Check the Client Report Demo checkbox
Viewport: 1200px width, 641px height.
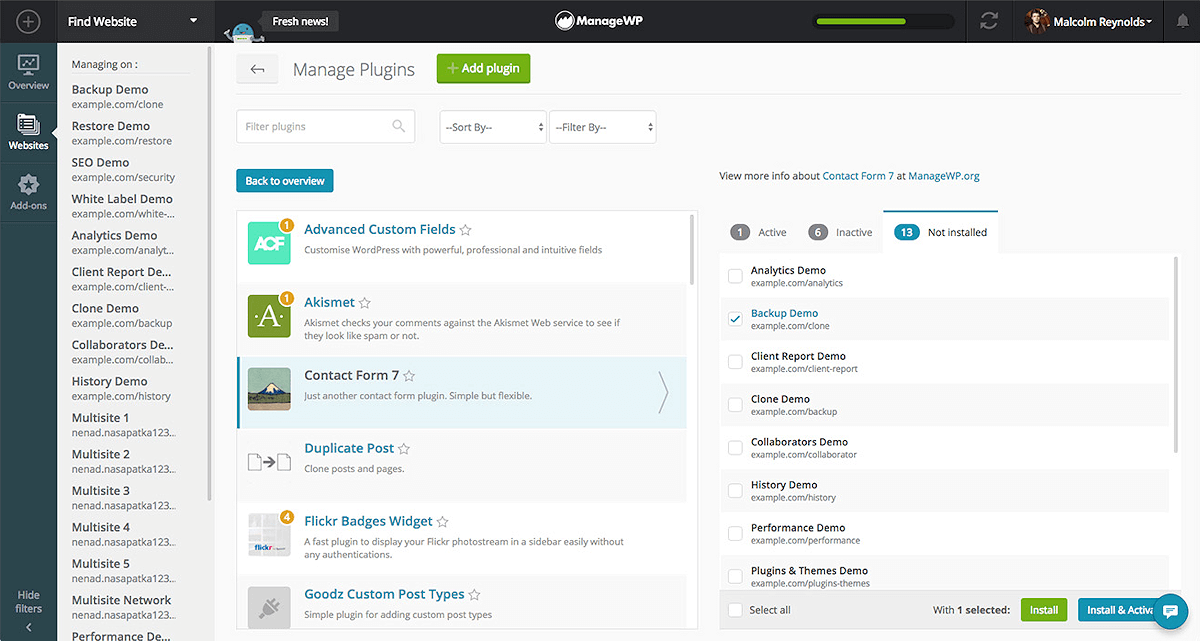coord(735,362)
